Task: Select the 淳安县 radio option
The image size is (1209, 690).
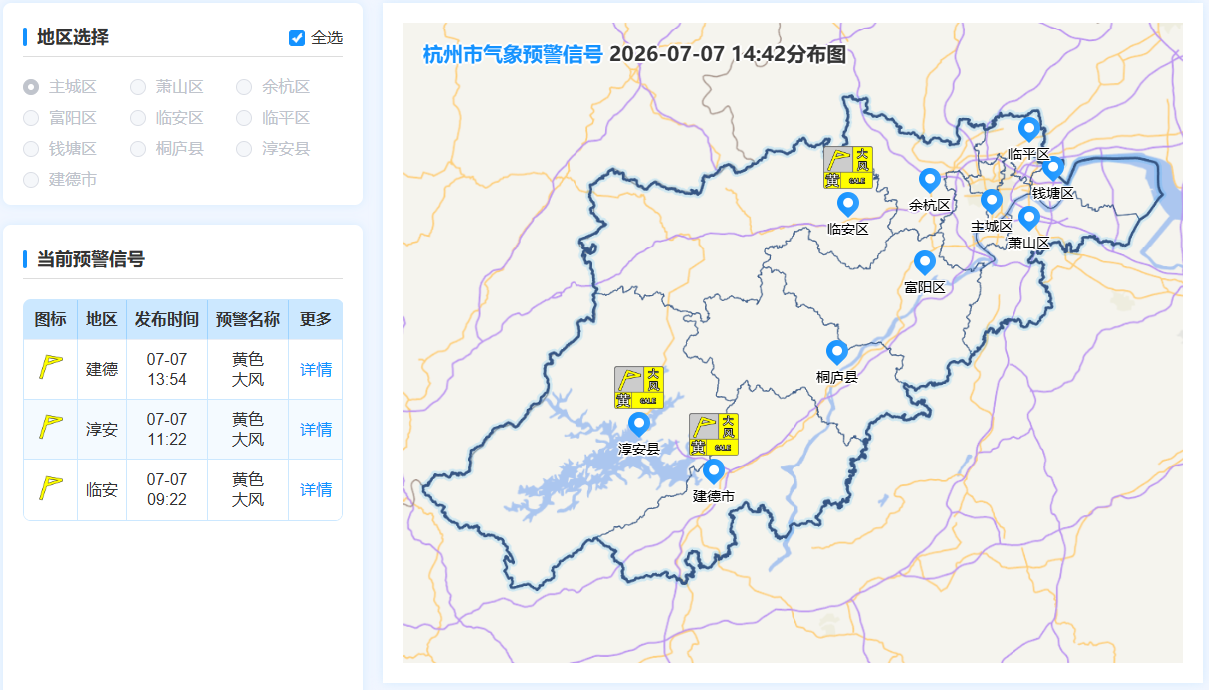Action: point(244,149)
